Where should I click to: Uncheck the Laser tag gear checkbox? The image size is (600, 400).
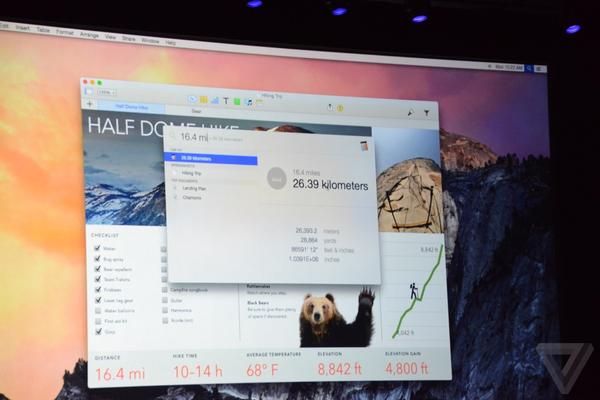[x=98, y=300]
